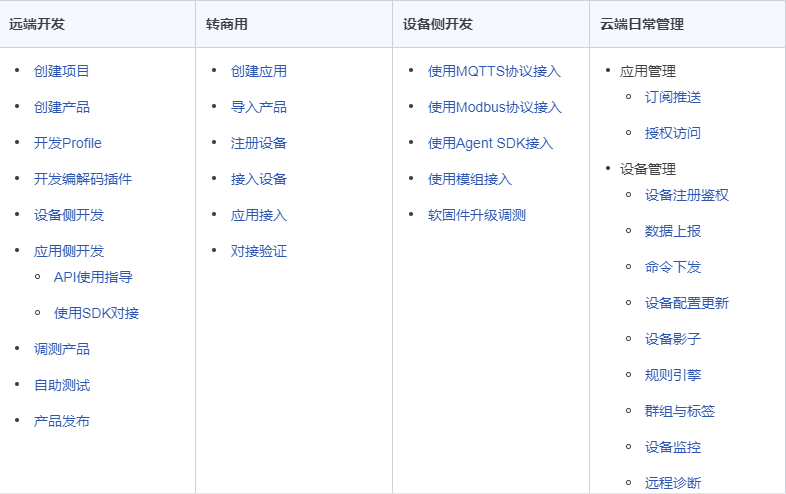Viewport: 786px width, 494px height.
Task: Open 软固件升级调测 link
Action: coord(477,215)
